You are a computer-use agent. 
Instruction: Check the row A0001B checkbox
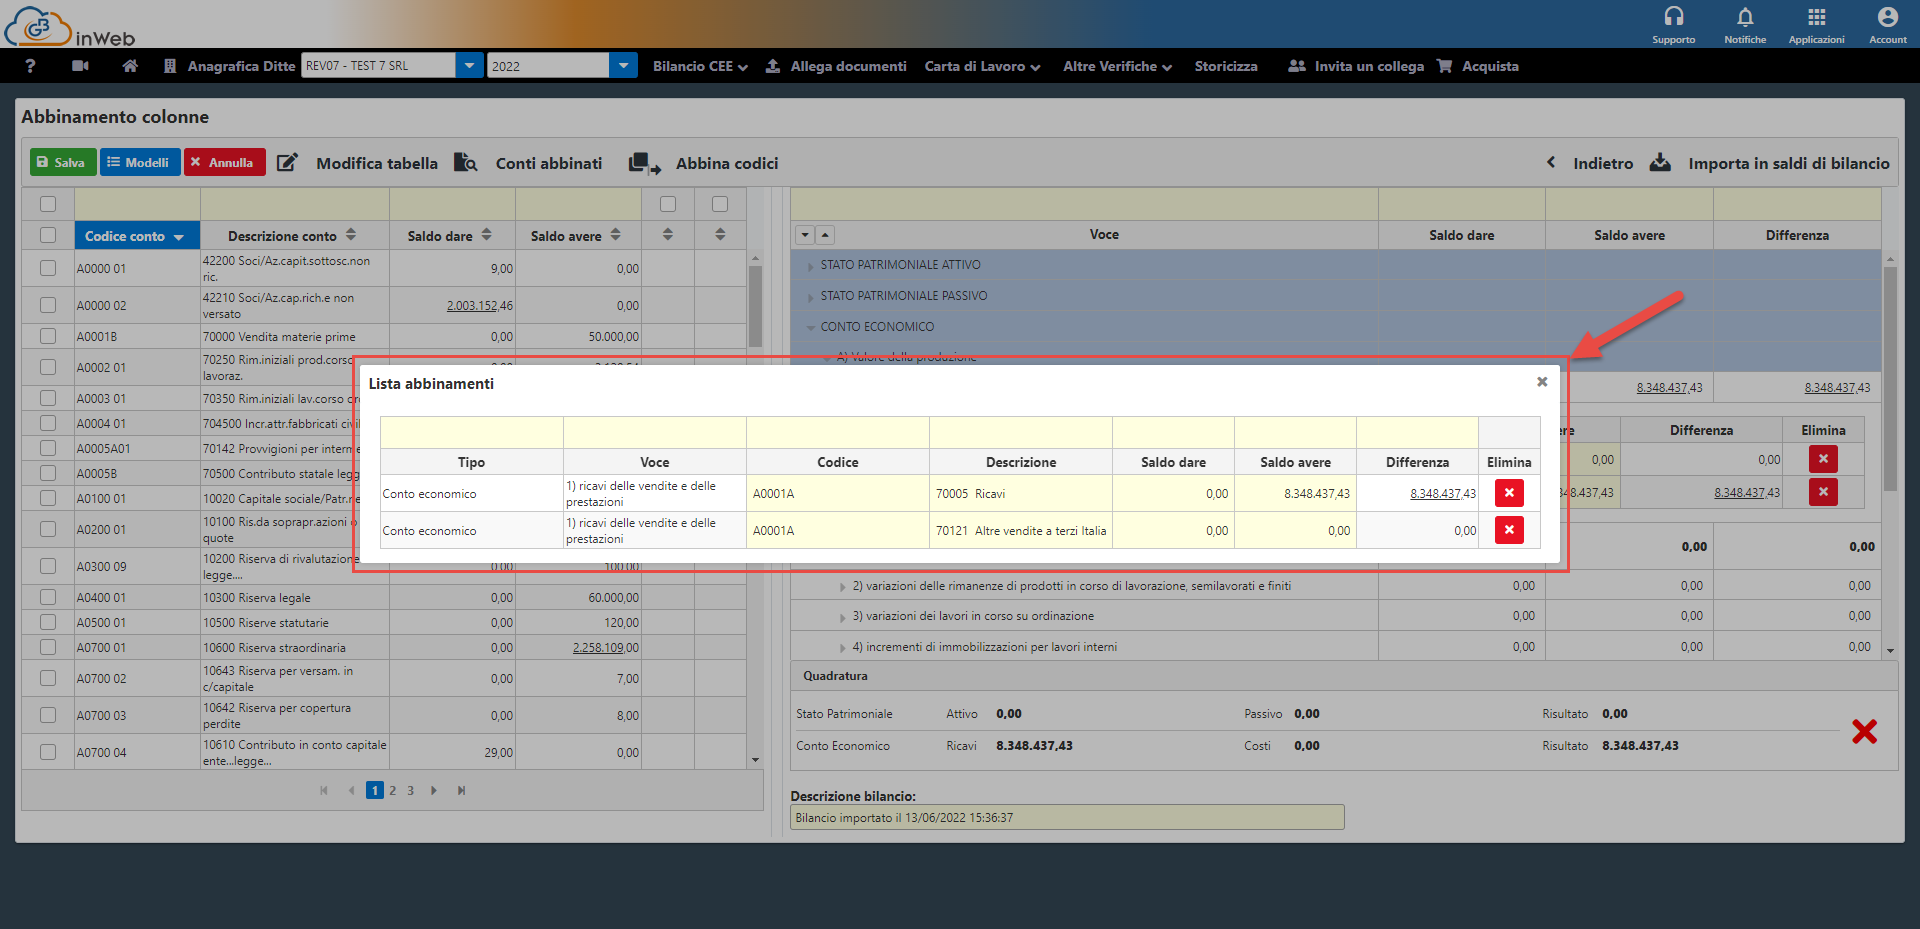[48, 336]
